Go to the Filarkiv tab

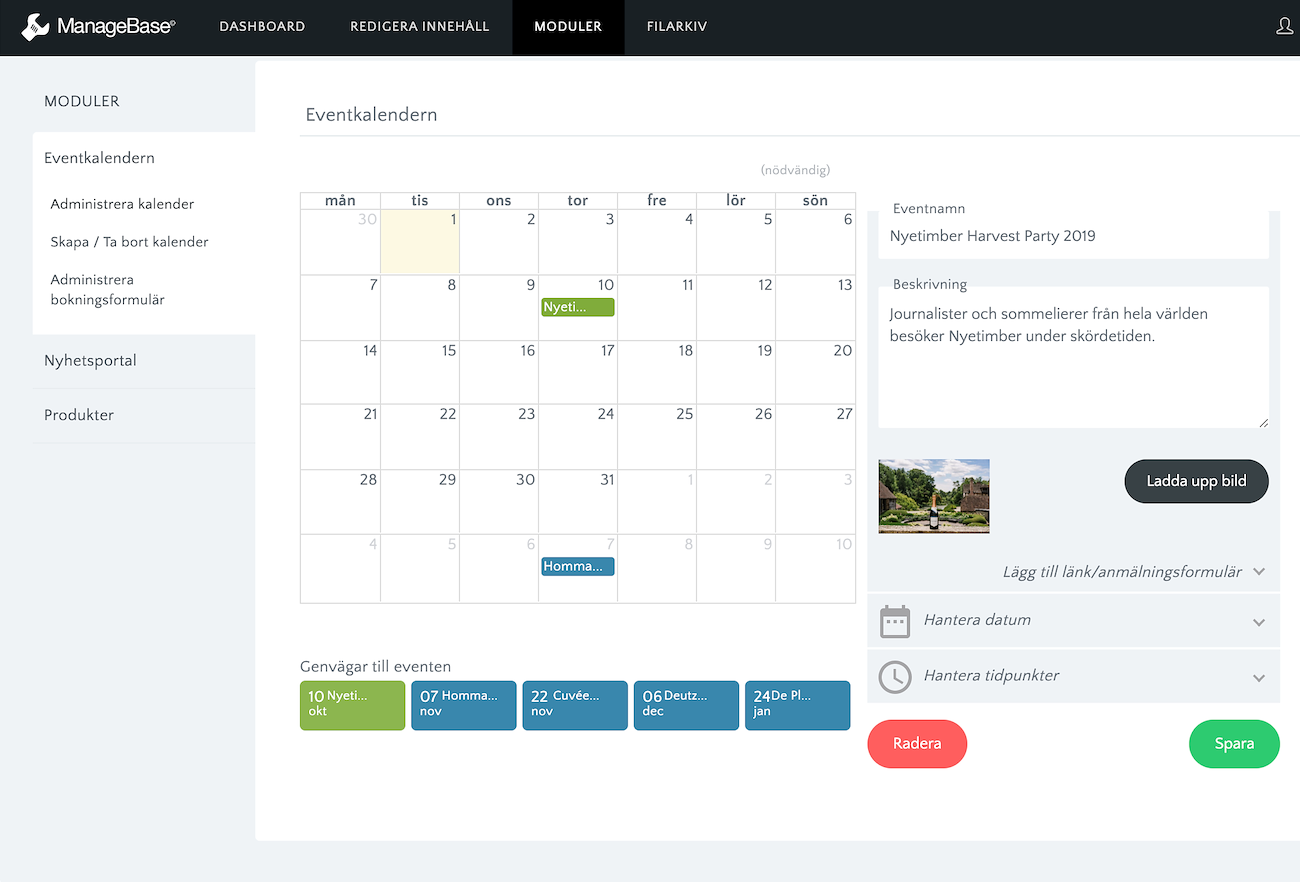[x=676, y=27]
